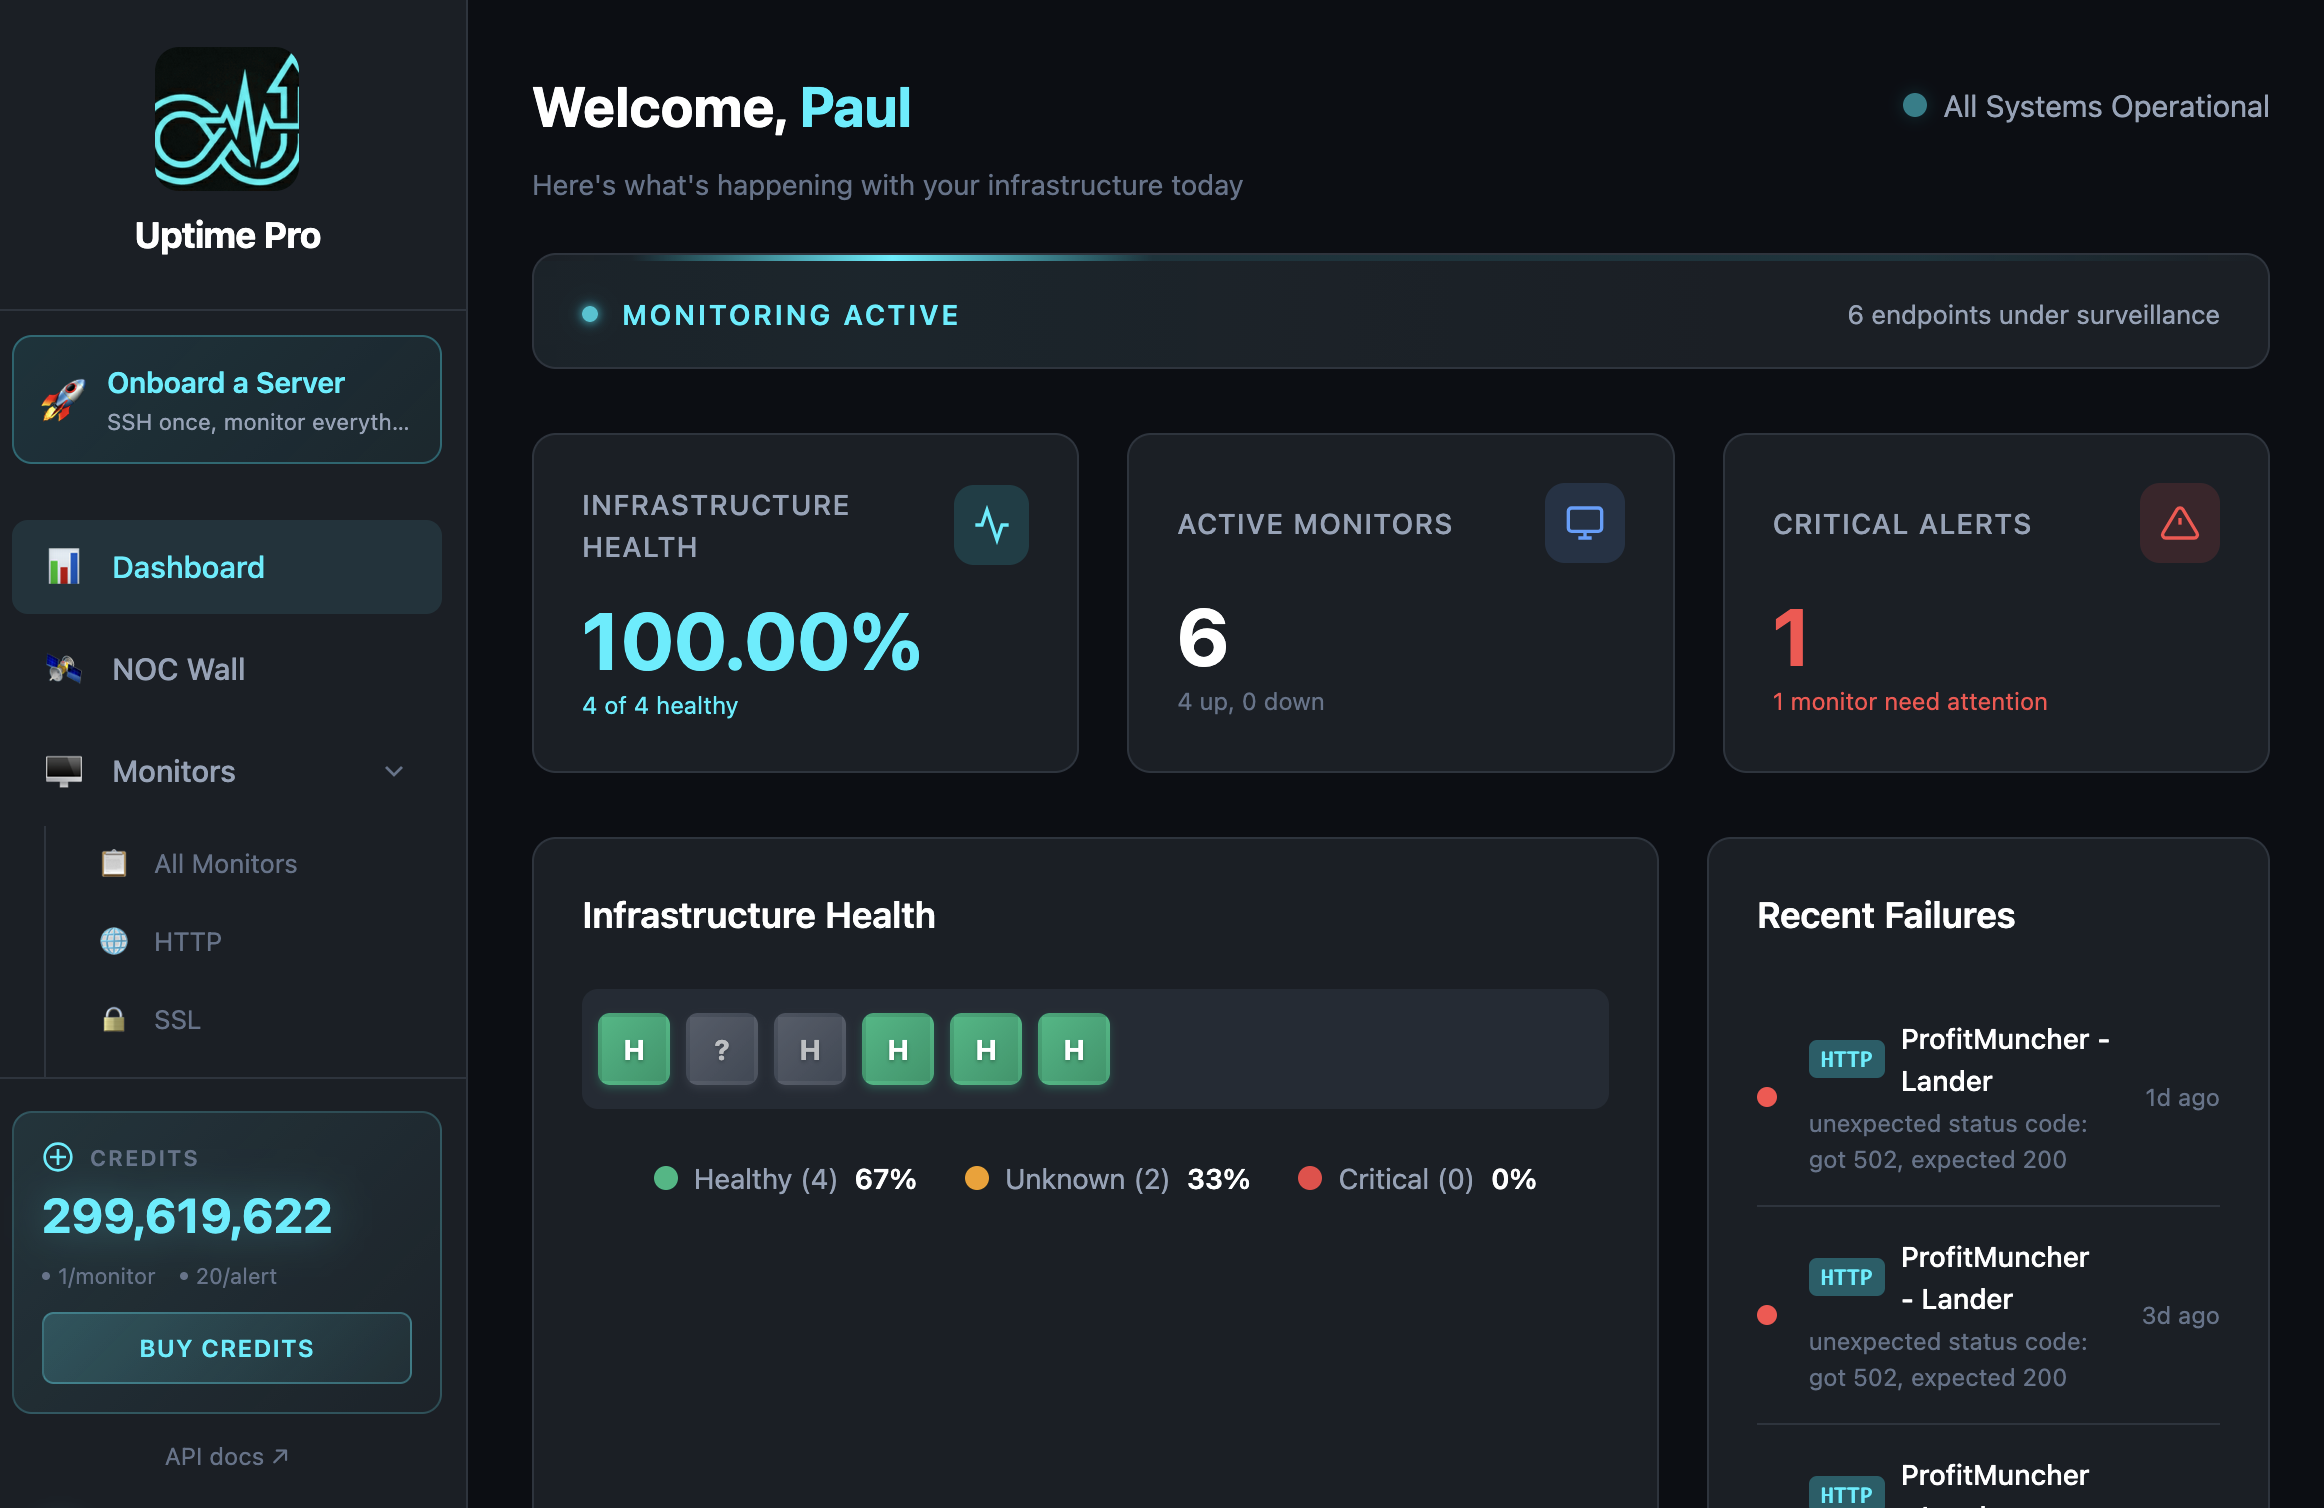The width and height of the screenshot is (2324, 1508).
Task: Click the first green H health tile
Action: click(x=633, y=1049)
